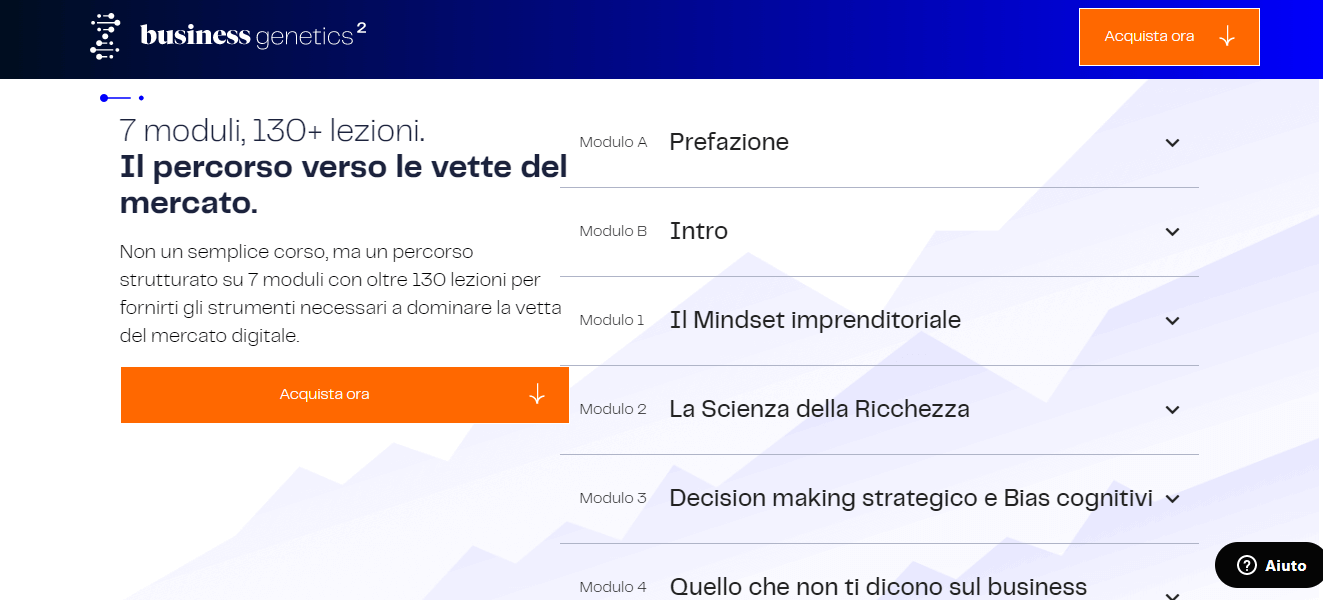Click the arrow icon in header Acquista ora button

tap(1227, 37)
